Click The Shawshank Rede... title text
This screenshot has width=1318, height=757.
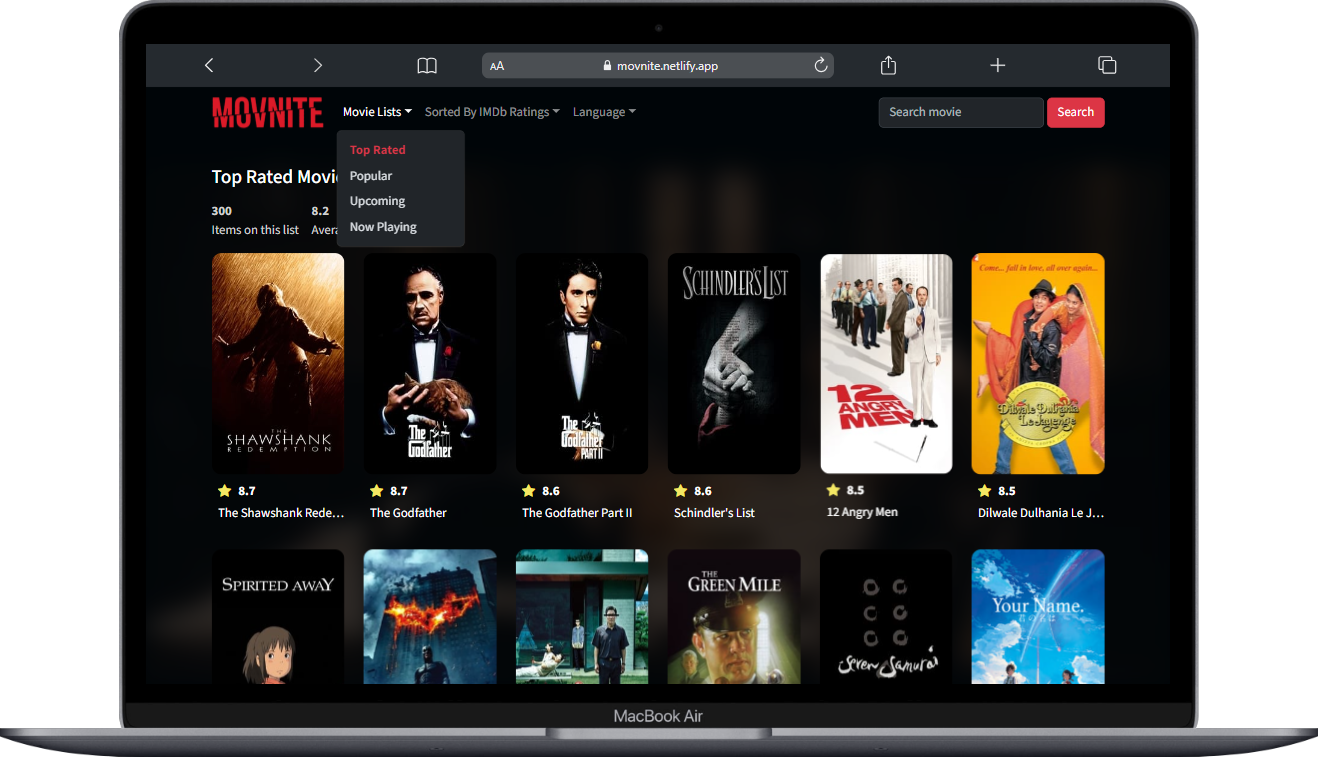(x=281, y=513)
